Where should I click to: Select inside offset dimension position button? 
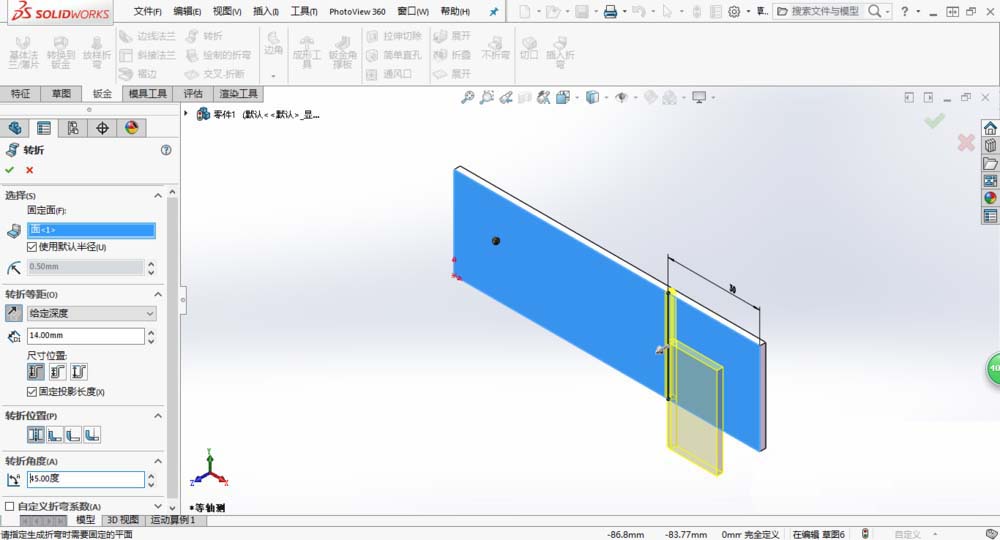[57, 372]
